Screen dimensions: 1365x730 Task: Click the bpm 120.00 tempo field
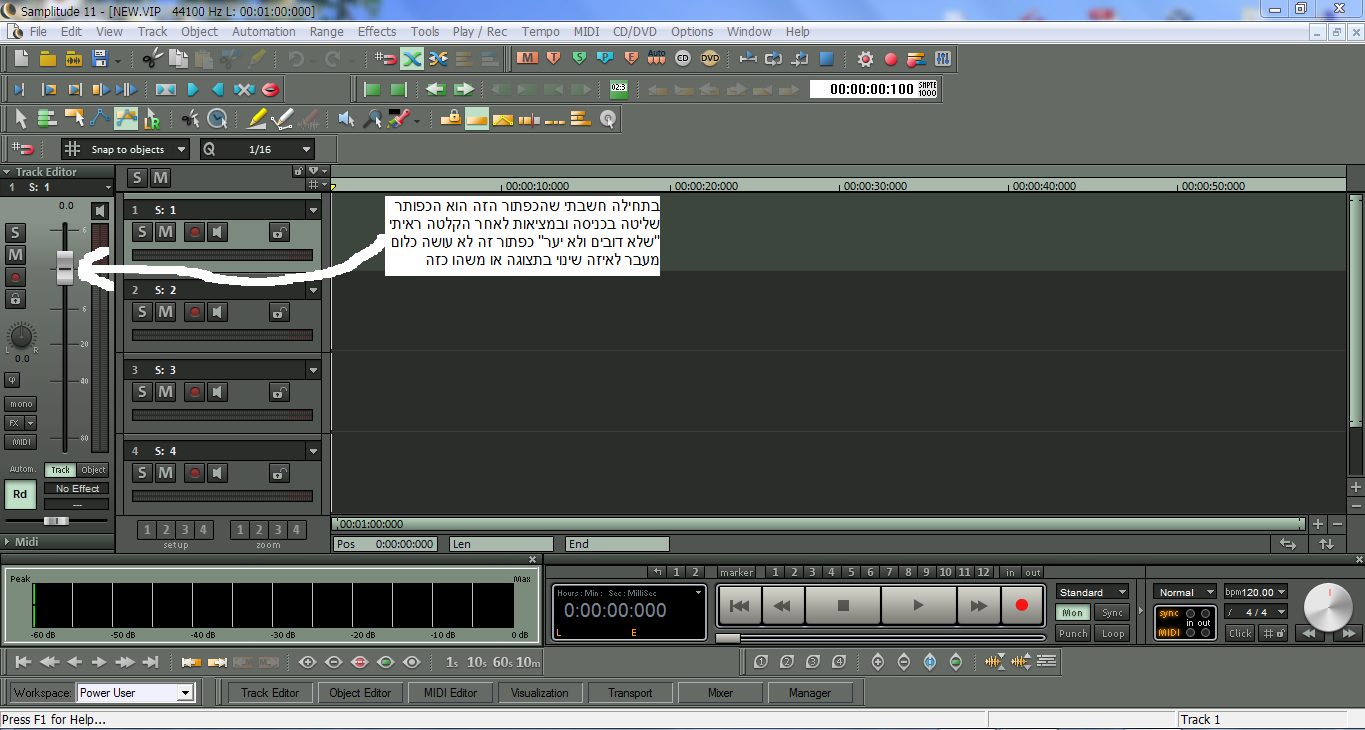point(1256,592)
